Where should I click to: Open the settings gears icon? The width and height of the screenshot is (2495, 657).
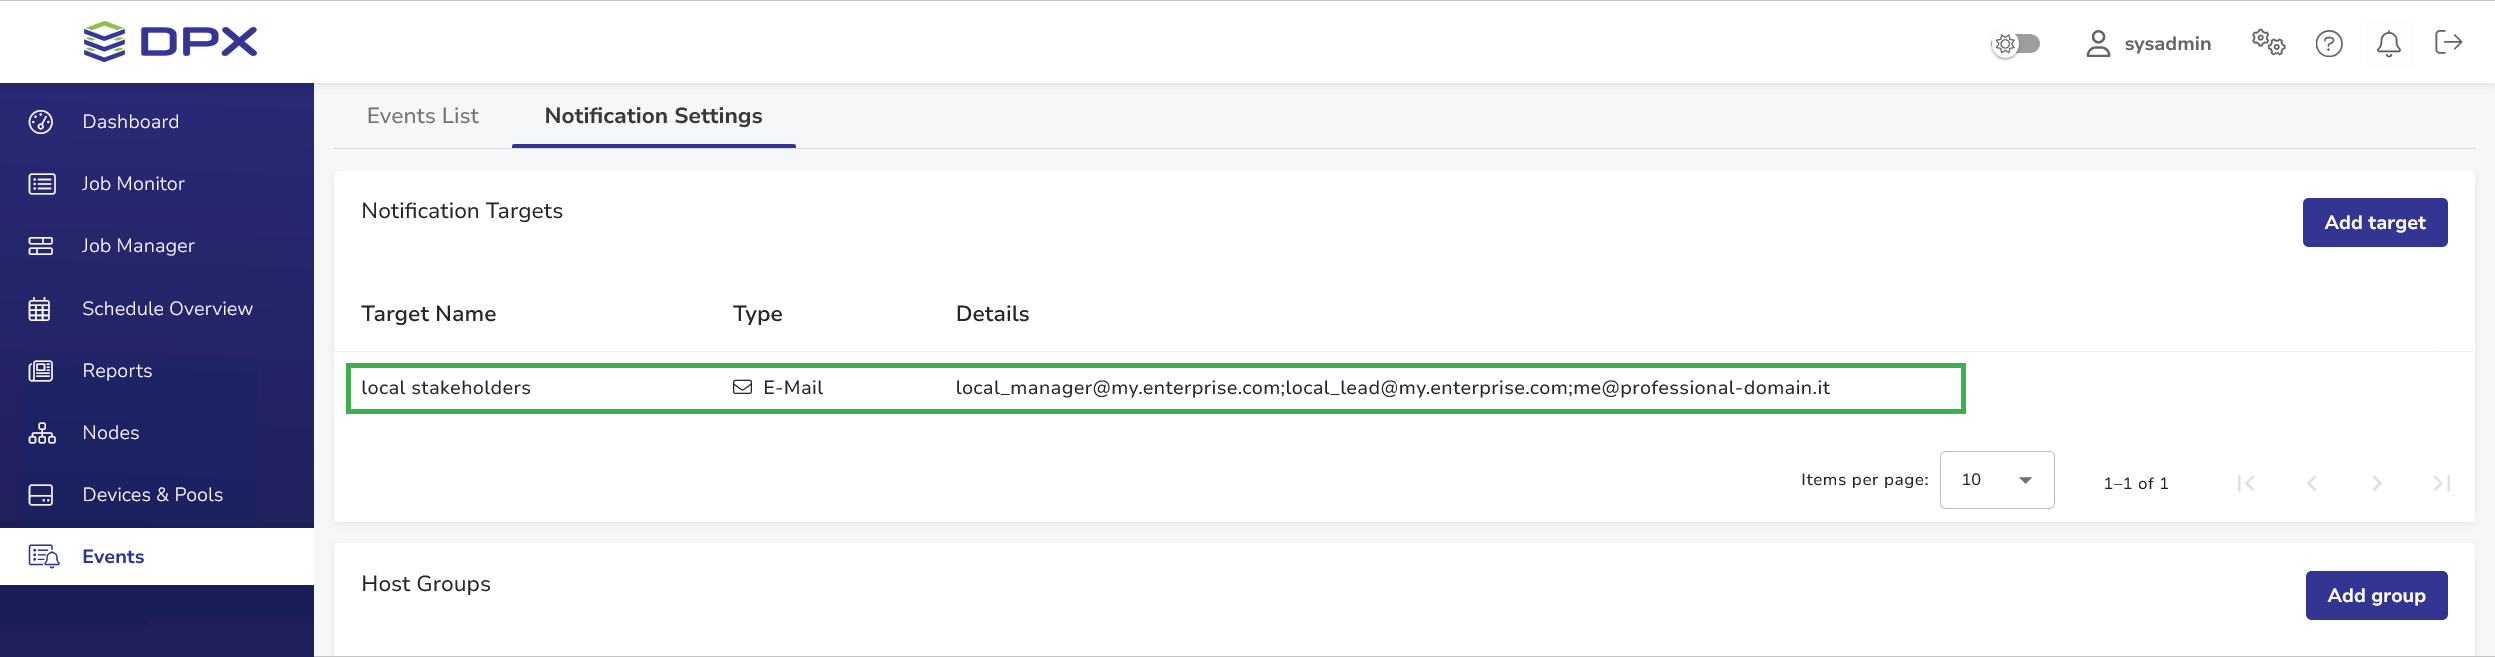(x=2268, y=43)
